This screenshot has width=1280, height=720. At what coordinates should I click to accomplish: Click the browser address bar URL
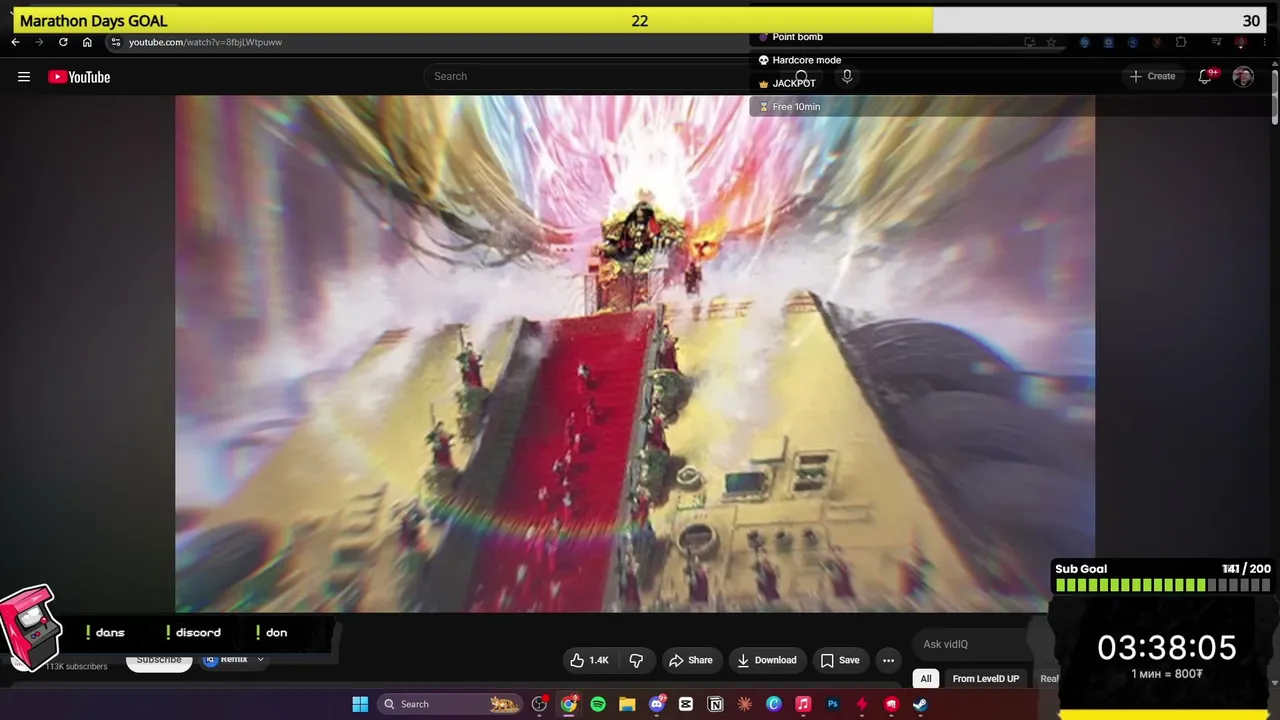205,42
